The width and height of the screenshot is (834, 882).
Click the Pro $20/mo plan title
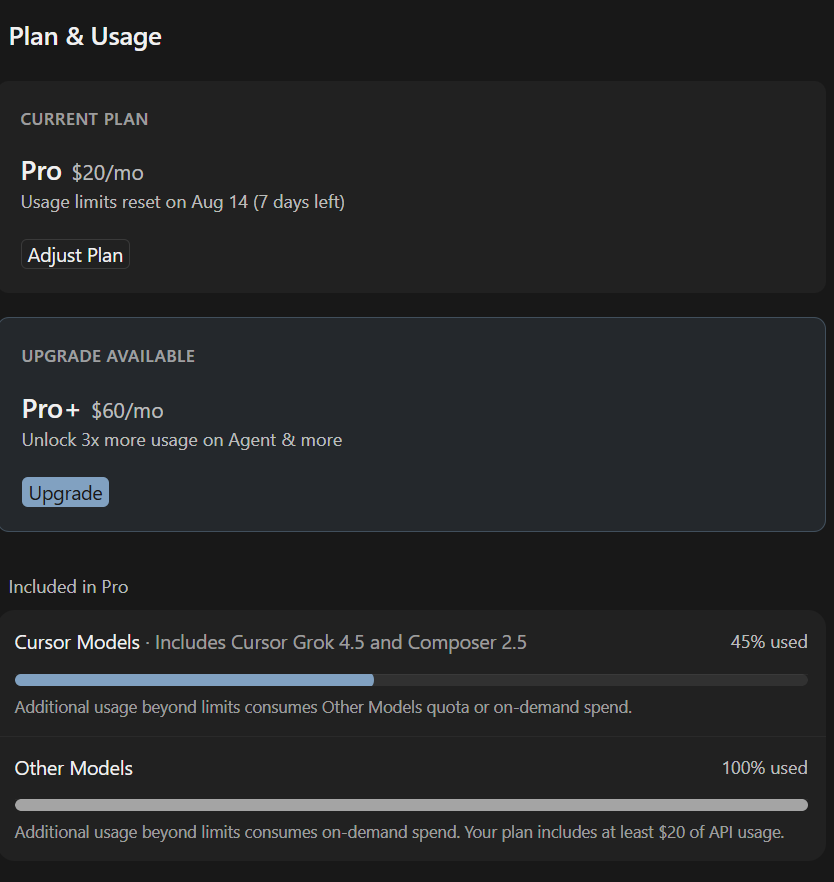click(x=82, y=171)
